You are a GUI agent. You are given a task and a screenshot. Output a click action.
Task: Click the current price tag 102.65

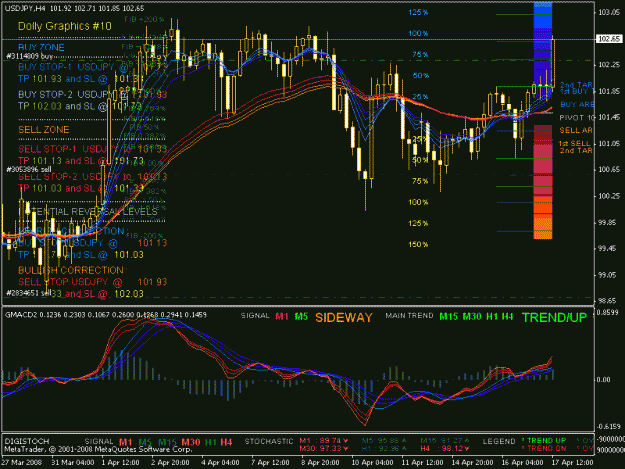(609, 39)
